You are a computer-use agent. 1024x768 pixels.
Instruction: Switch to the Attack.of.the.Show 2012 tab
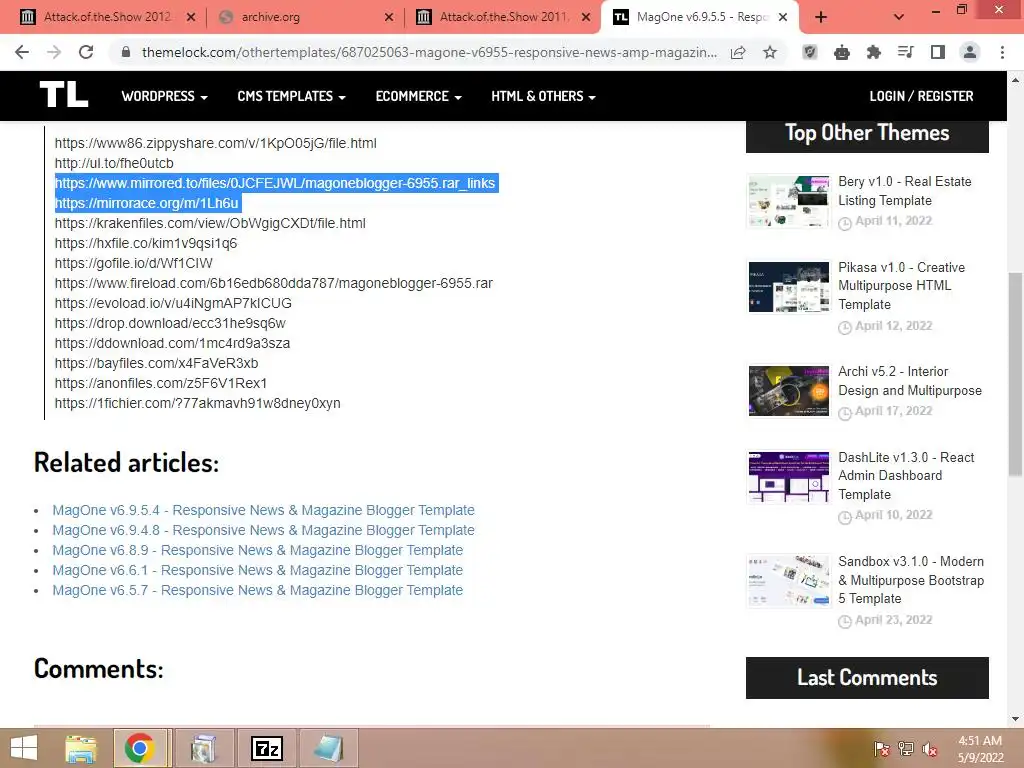tap(107, 17)
